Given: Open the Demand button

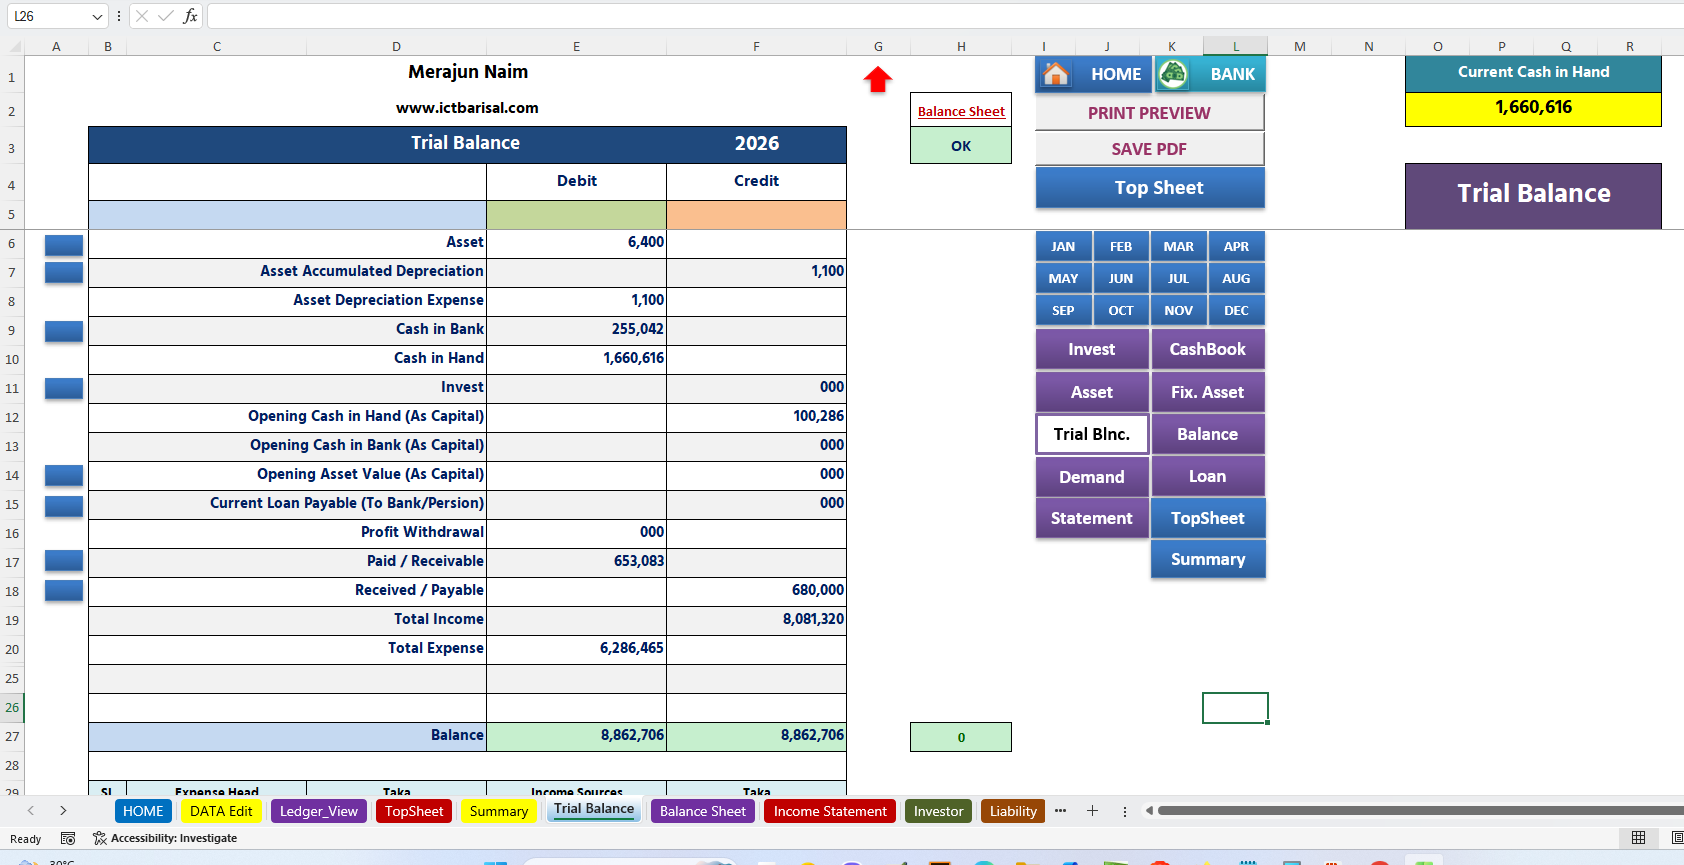Looking at the screenshot, I should point(1092,477).
